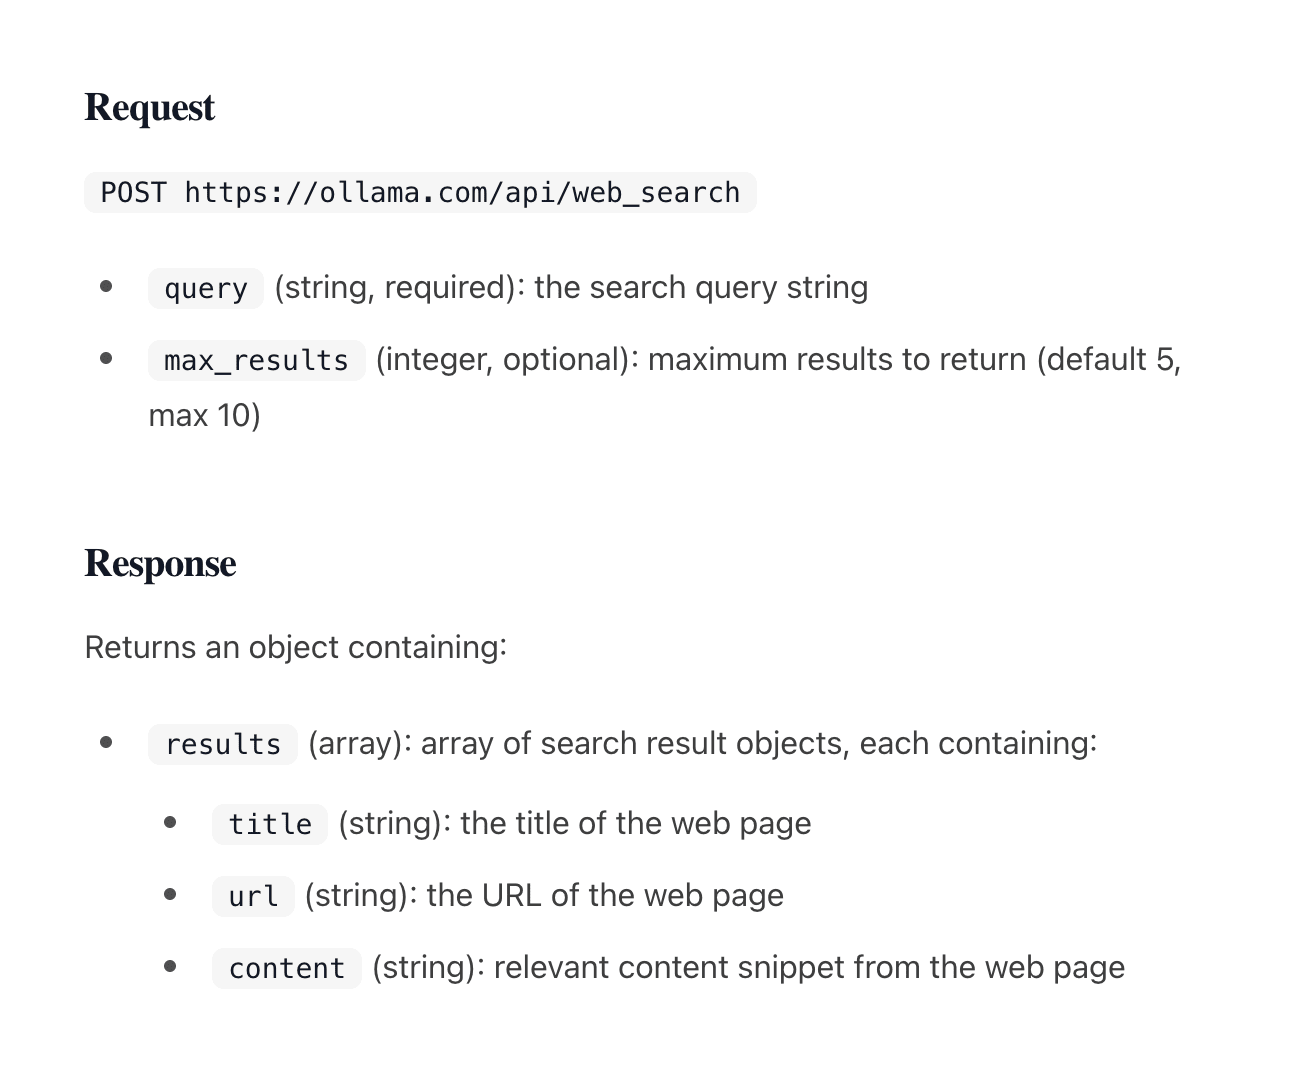This screenshot has width=1292, height=1066.
Task: Click the 'max 10)' text line
Action: [205, 415]
